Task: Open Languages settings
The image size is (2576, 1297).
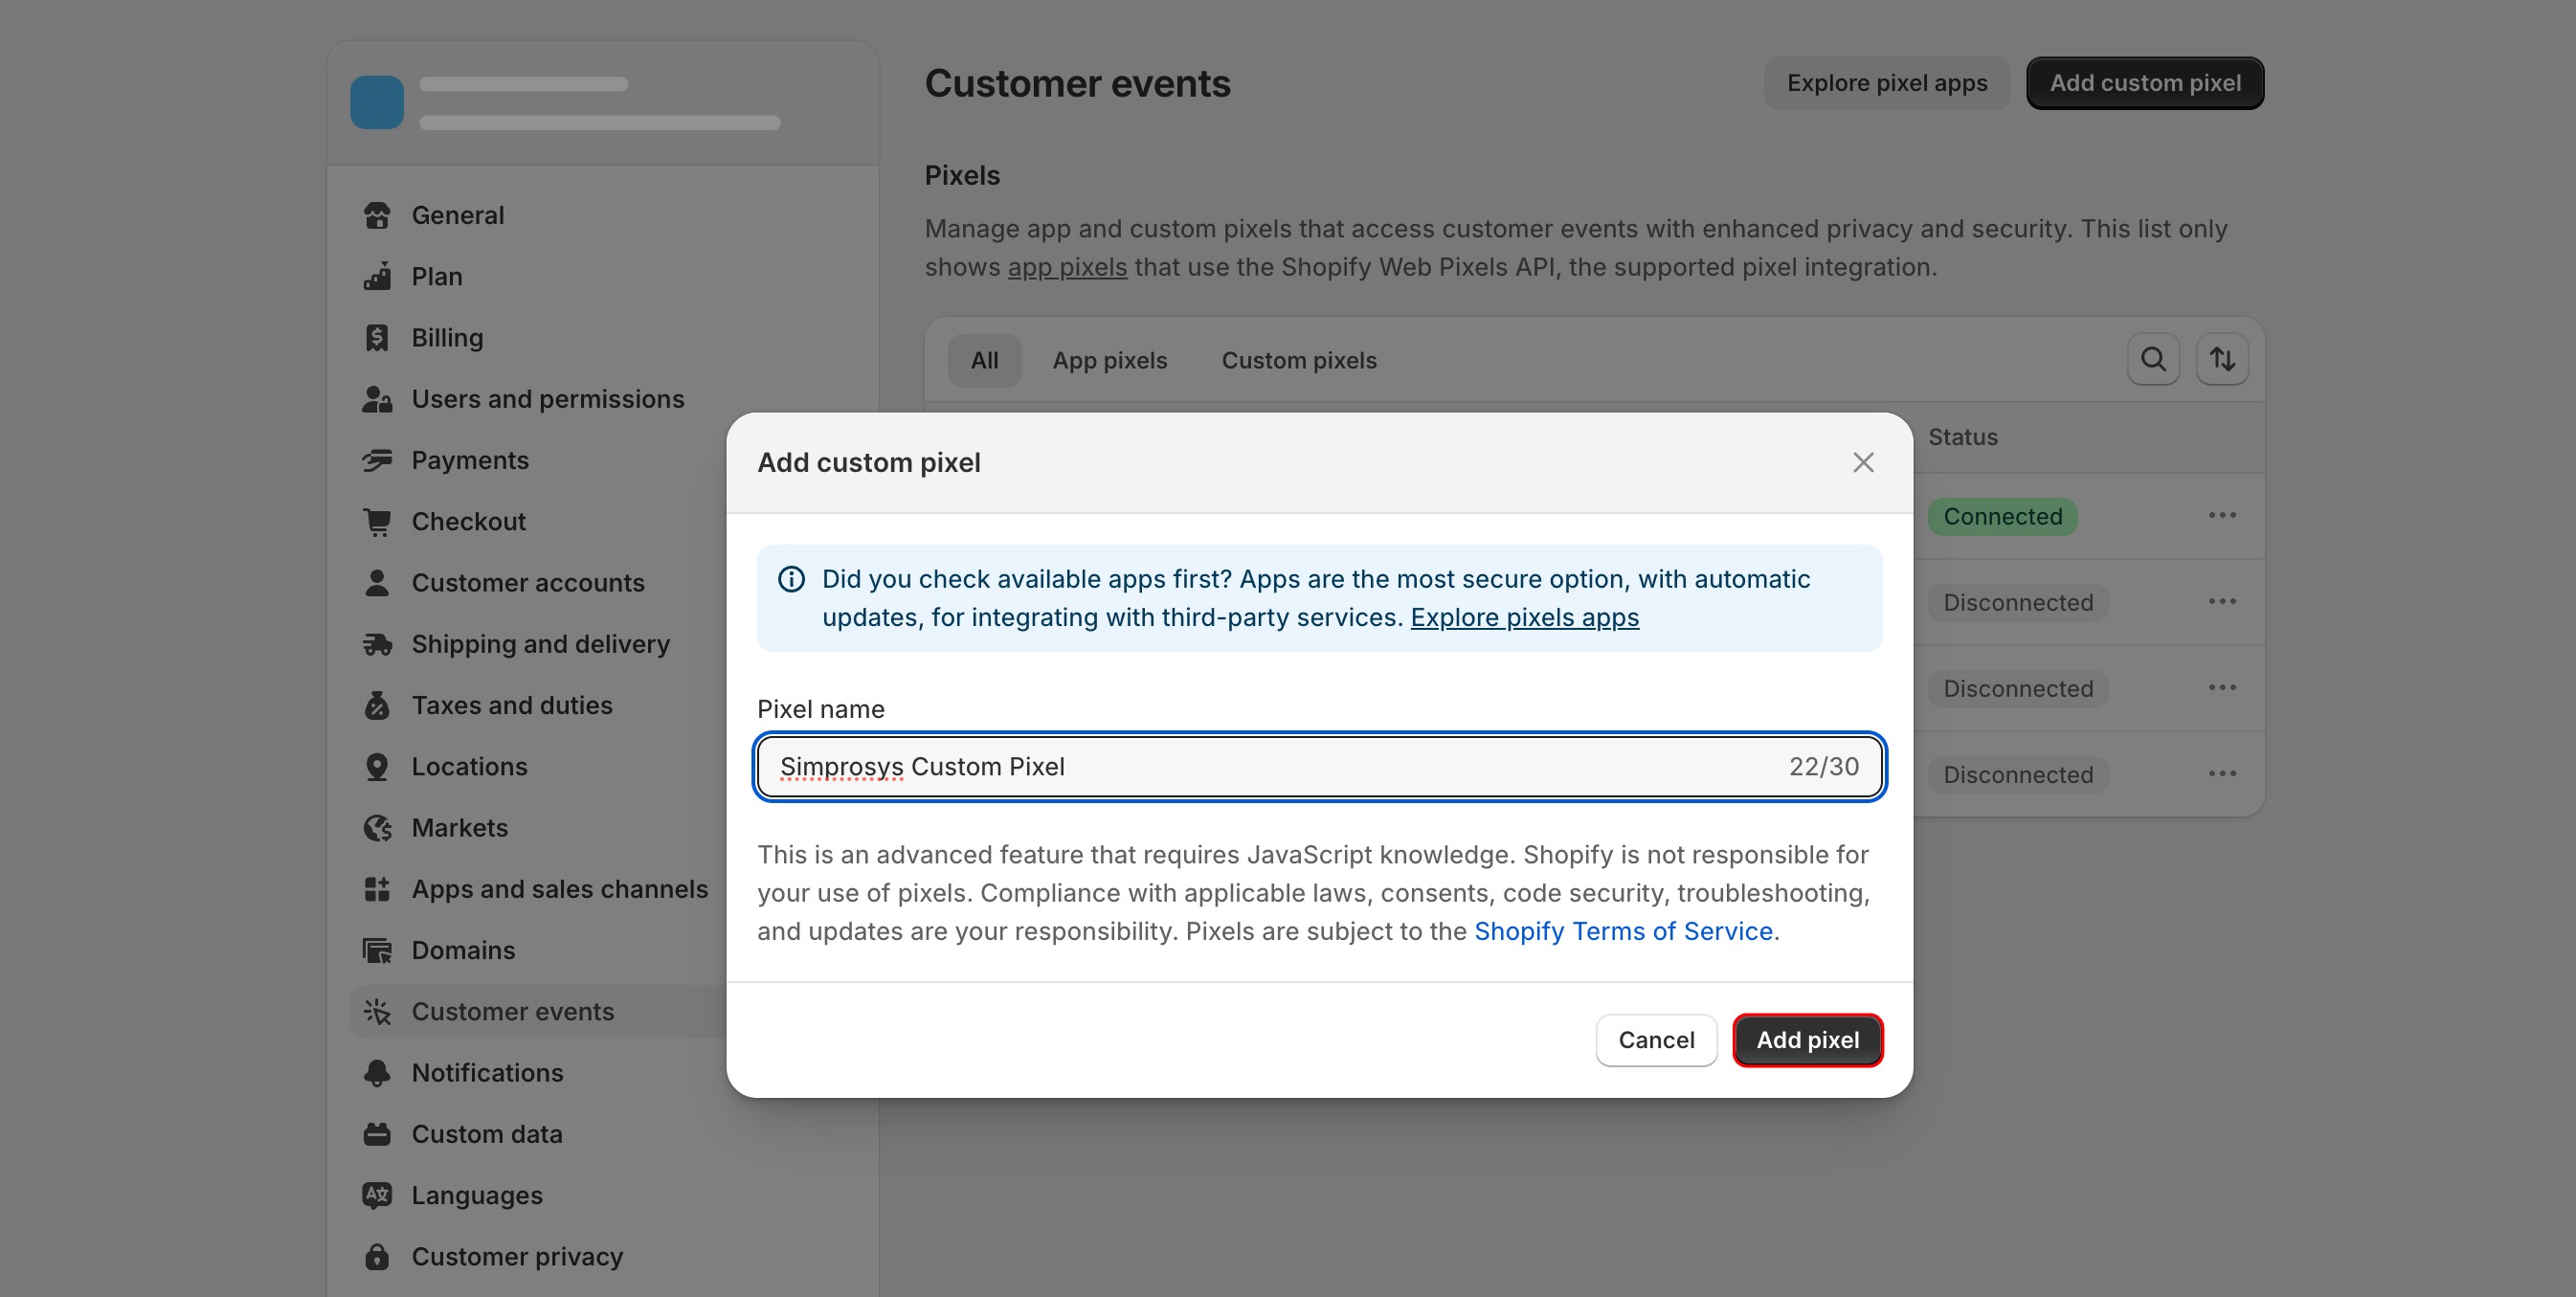Action: pyautogui.click(x=477, y=1195)
